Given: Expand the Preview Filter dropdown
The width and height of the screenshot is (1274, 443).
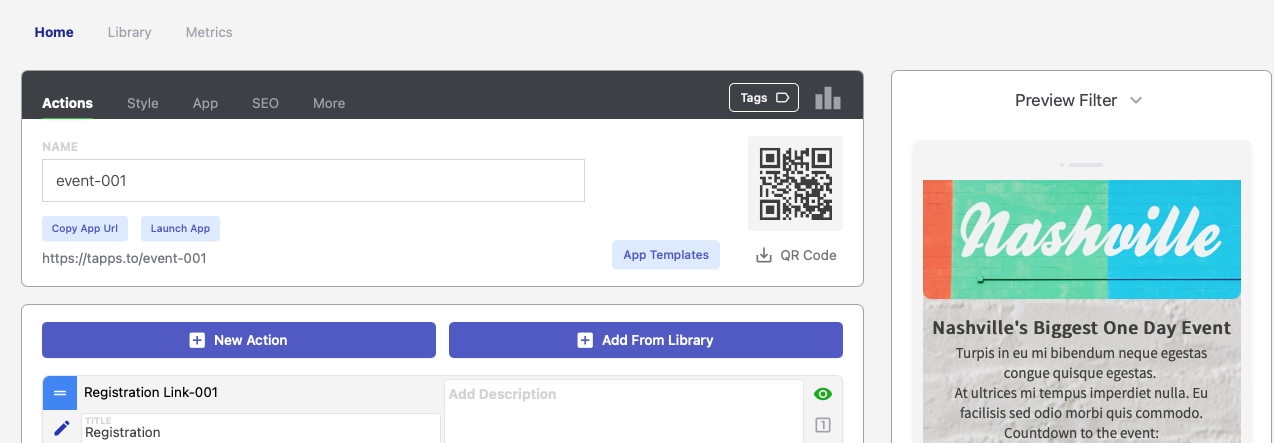Looking at the screenshot, I should pyautogui.click(x=1078, y=100).
